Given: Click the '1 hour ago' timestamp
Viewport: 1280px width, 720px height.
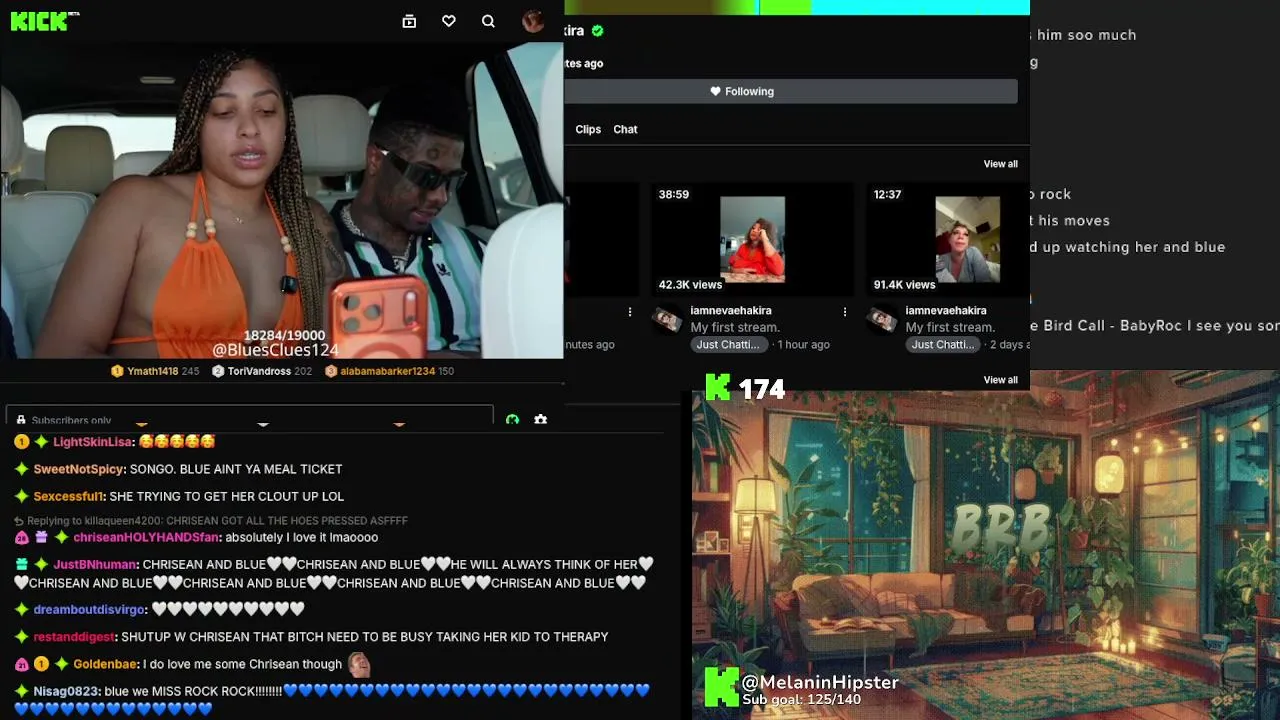Looking at the screenshot, I should (804, 345).
